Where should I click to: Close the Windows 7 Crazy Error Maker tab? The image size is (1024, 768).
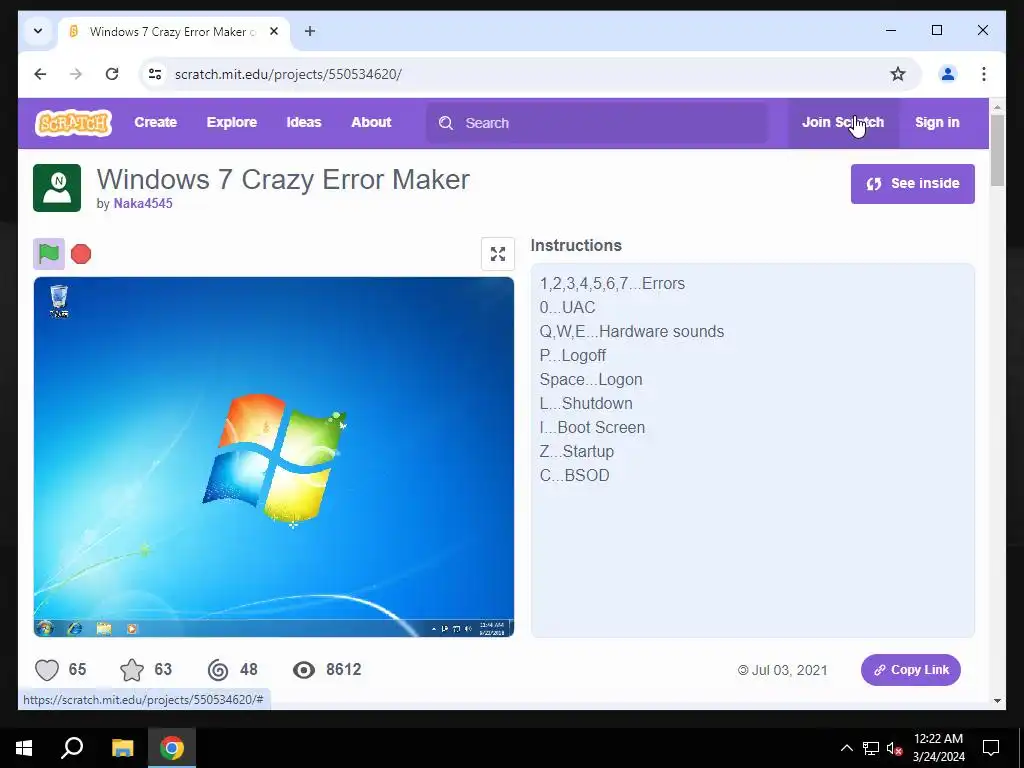(x=274, y=31)
